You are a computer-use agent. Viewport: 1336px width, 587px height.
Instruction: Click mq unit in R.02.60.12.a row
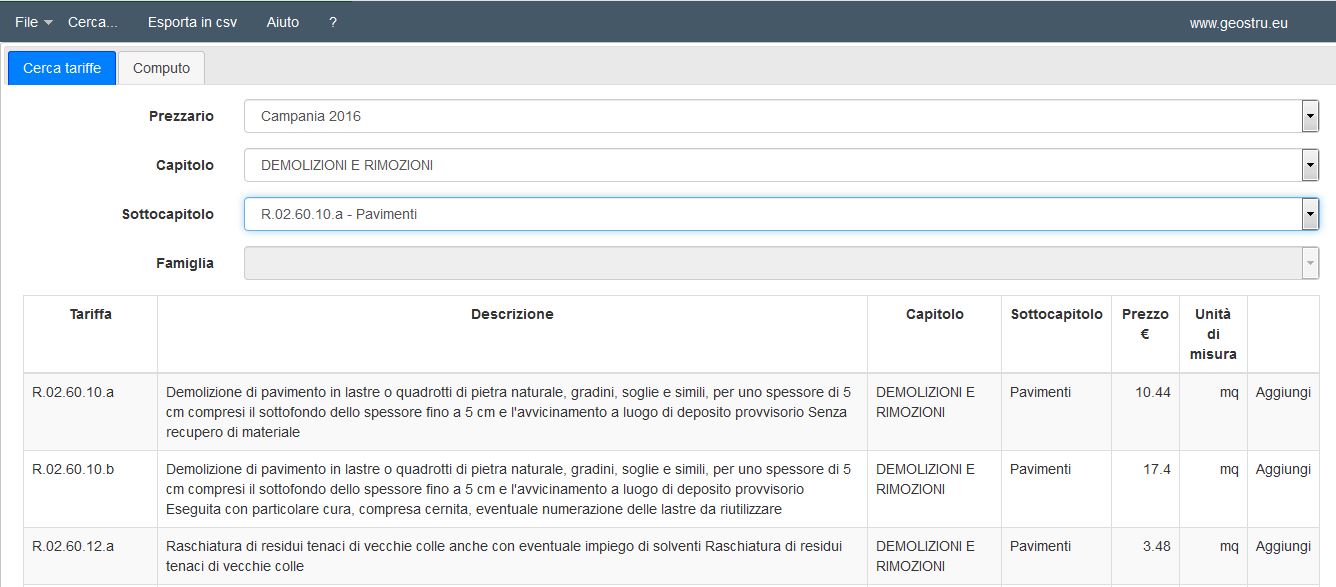(1229, 546)
